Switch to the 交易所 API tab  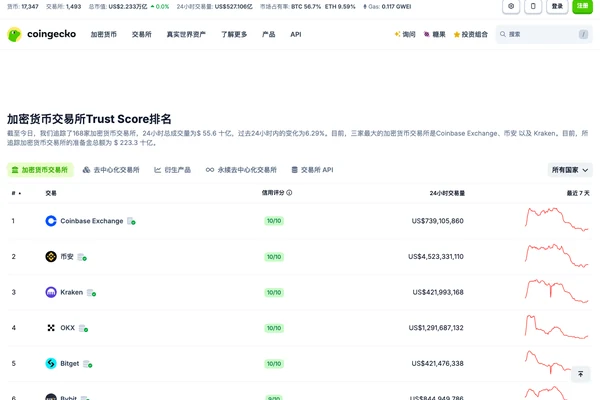point(313,170)
